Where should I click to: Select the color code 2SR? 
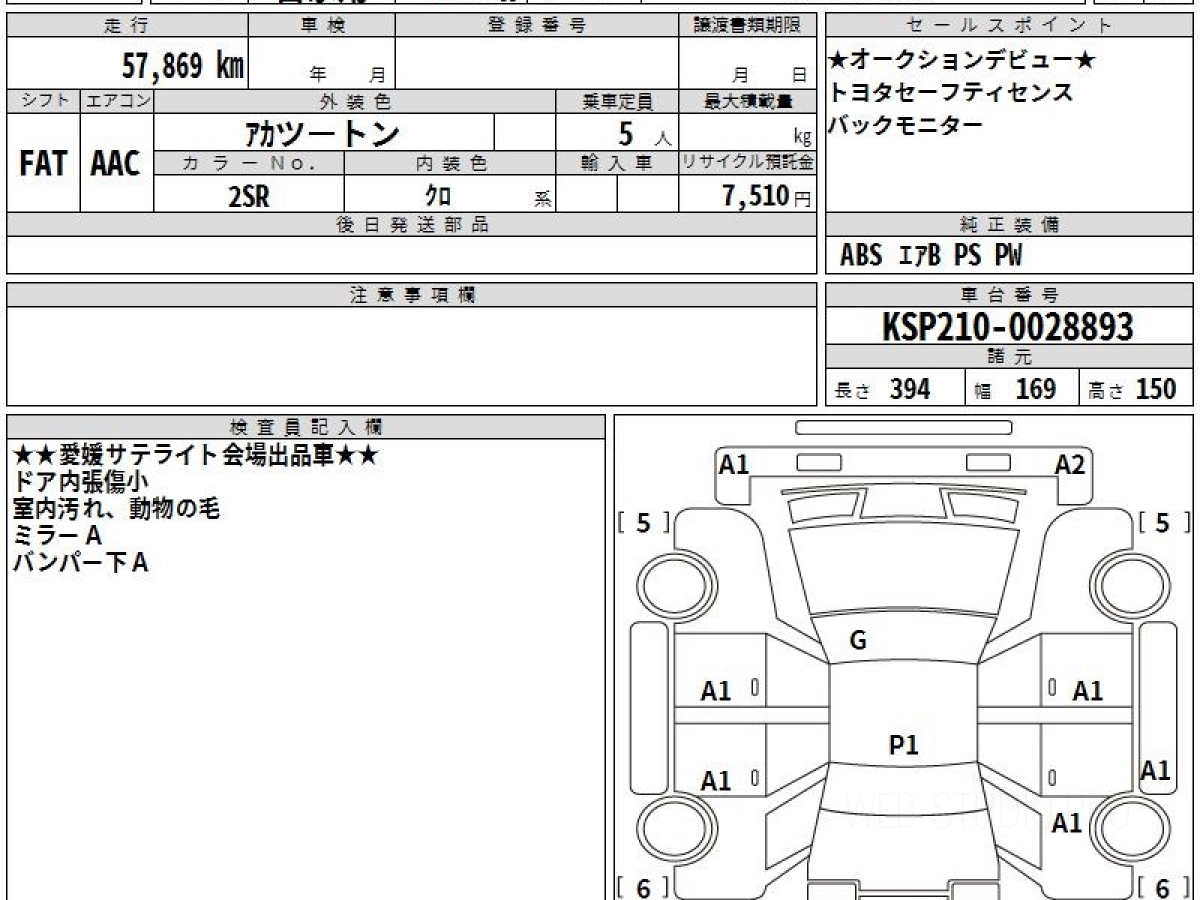click(249, 195)
